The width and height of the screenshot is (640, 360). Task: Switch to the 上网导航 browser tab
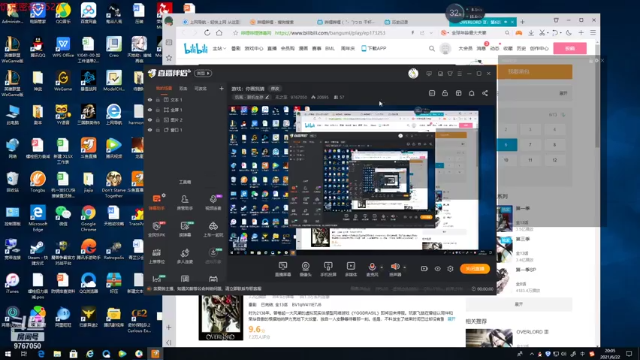pyautogui.click(x=211, y=22)
